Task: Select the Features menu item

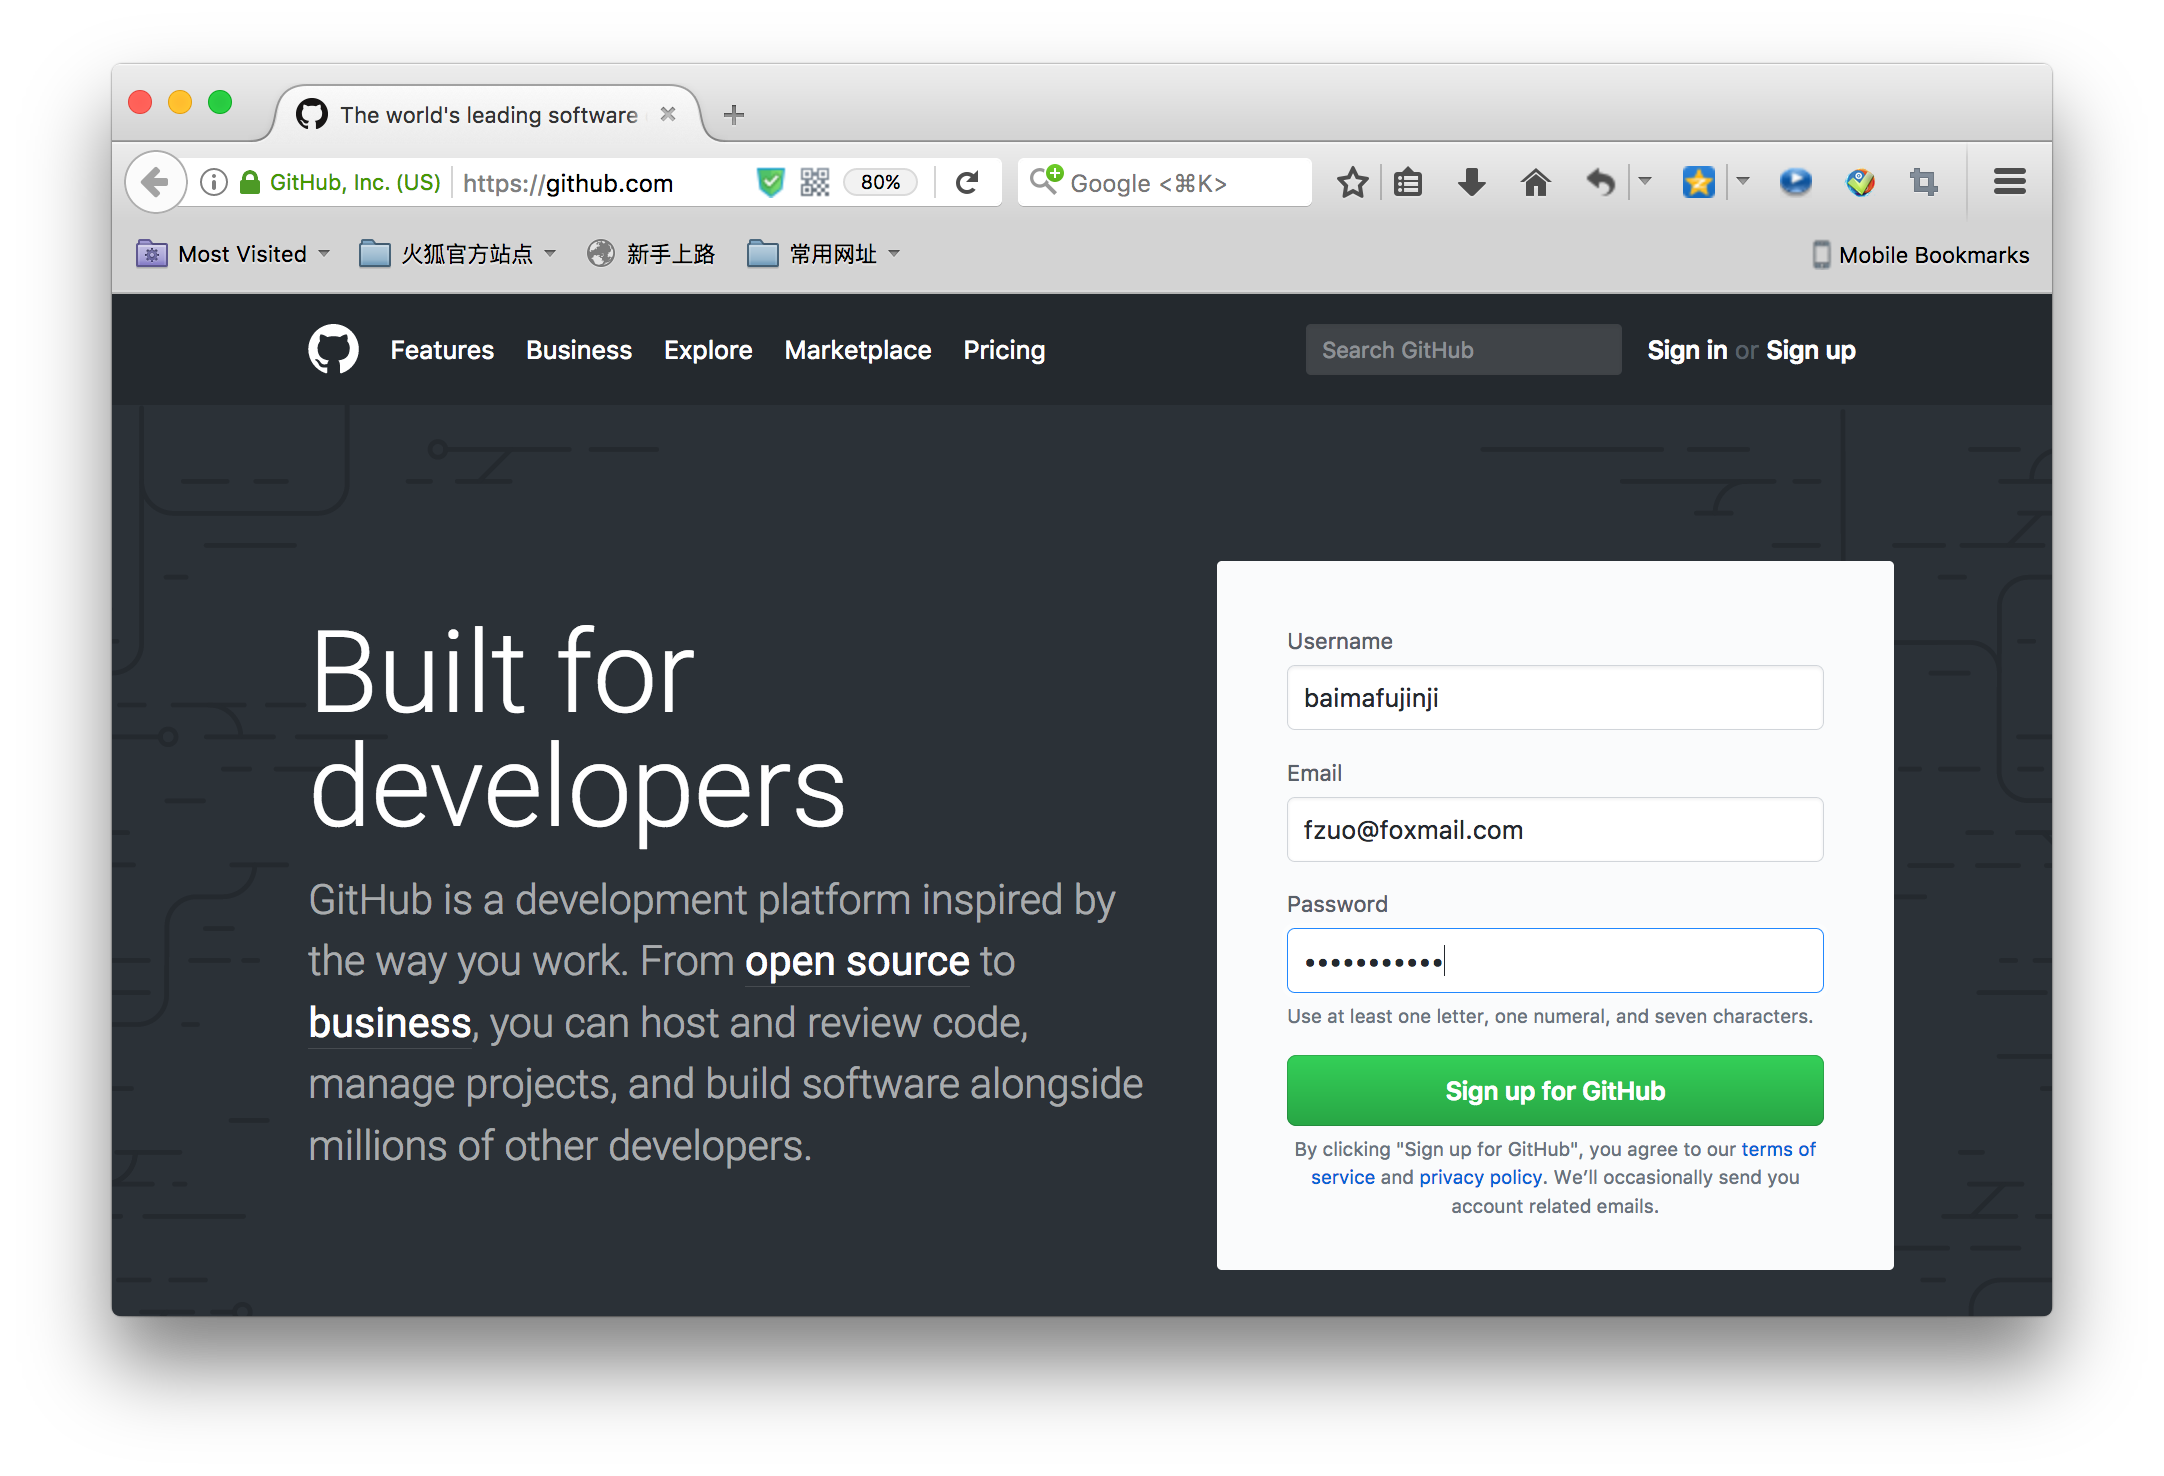Action: click(441, 347)
